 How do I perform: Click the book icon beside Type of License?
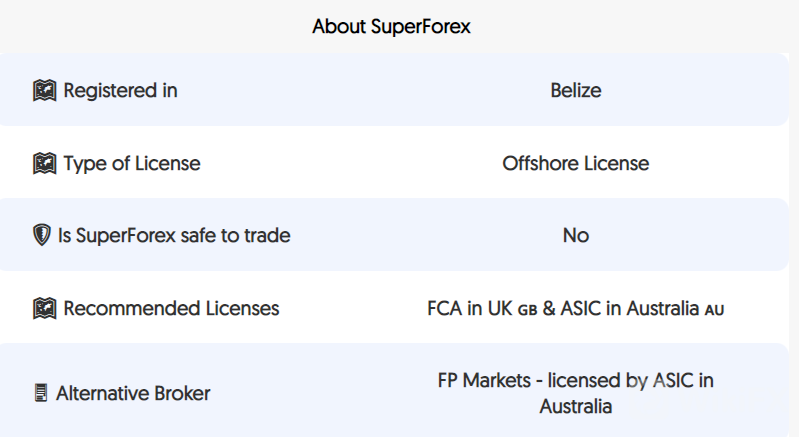pos(44,164)
